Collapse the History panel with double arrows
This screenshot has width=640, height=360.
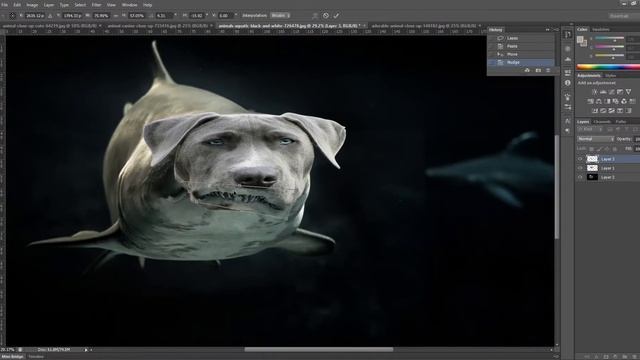(548, 30)
